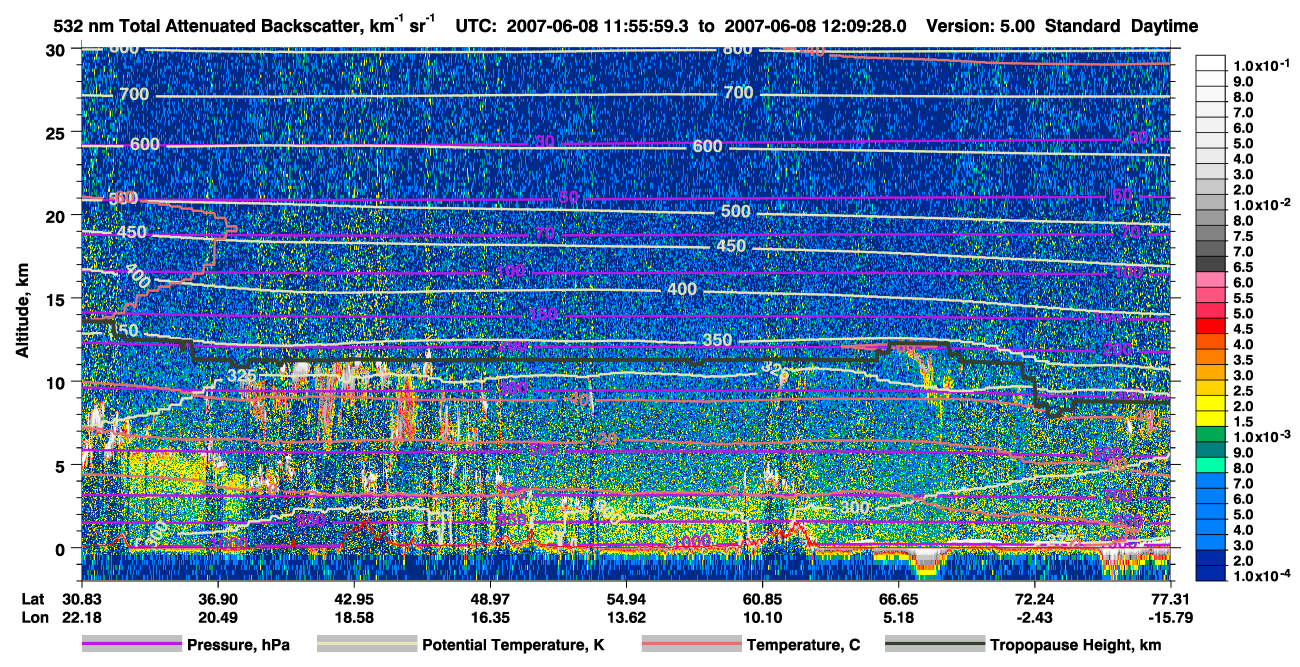1300x667 pixels.
Task: Click longitude value '16.35'
Action: click(x=489, y=617)
